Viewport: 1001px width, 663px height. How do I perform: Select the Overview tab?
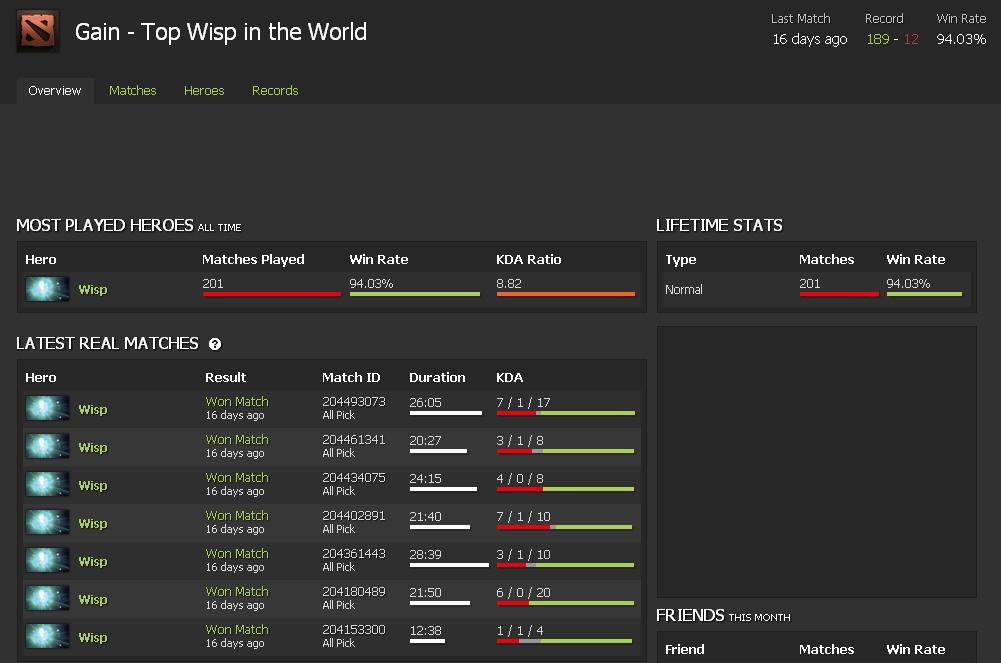click(55, 91)
